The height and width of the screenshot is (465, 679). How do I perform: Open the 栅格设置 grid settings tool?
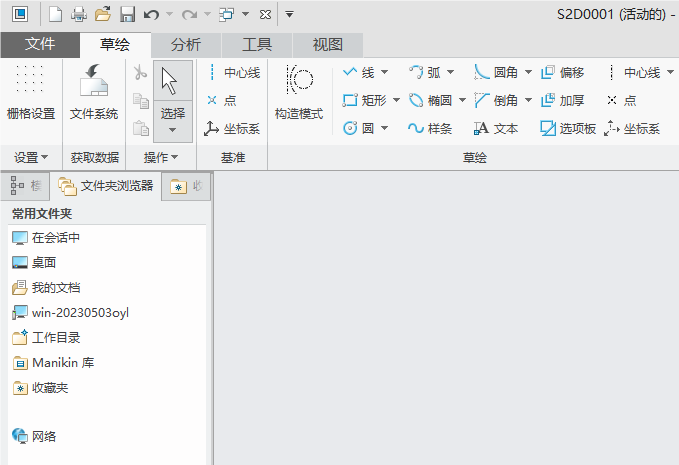31,92
